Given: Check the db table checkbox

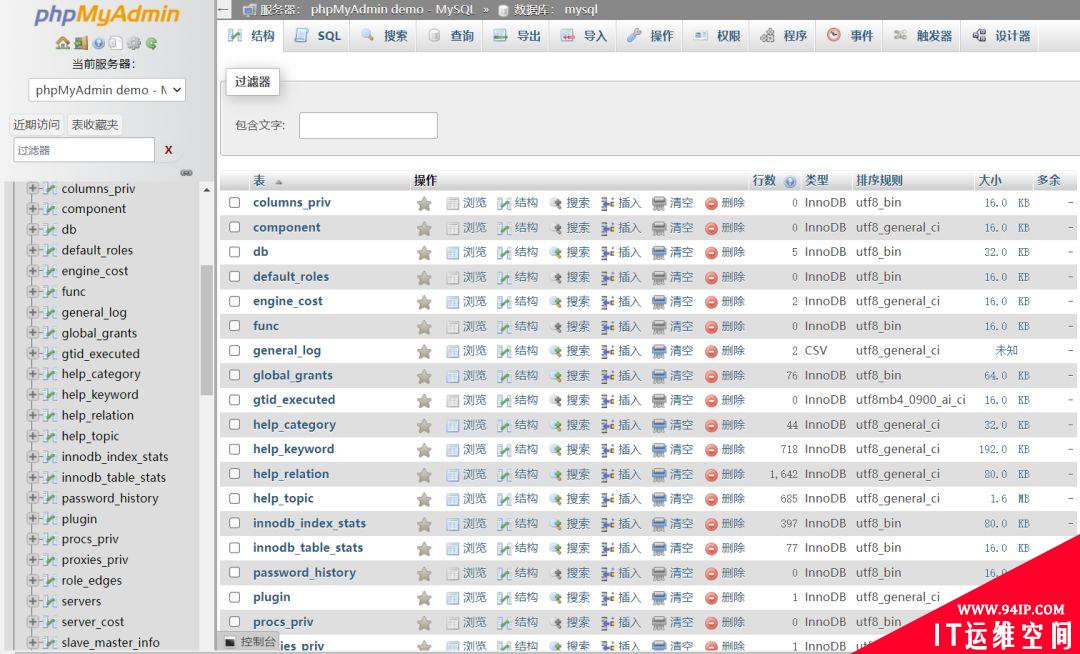Looking at the screenshot, I should point(235,252).
